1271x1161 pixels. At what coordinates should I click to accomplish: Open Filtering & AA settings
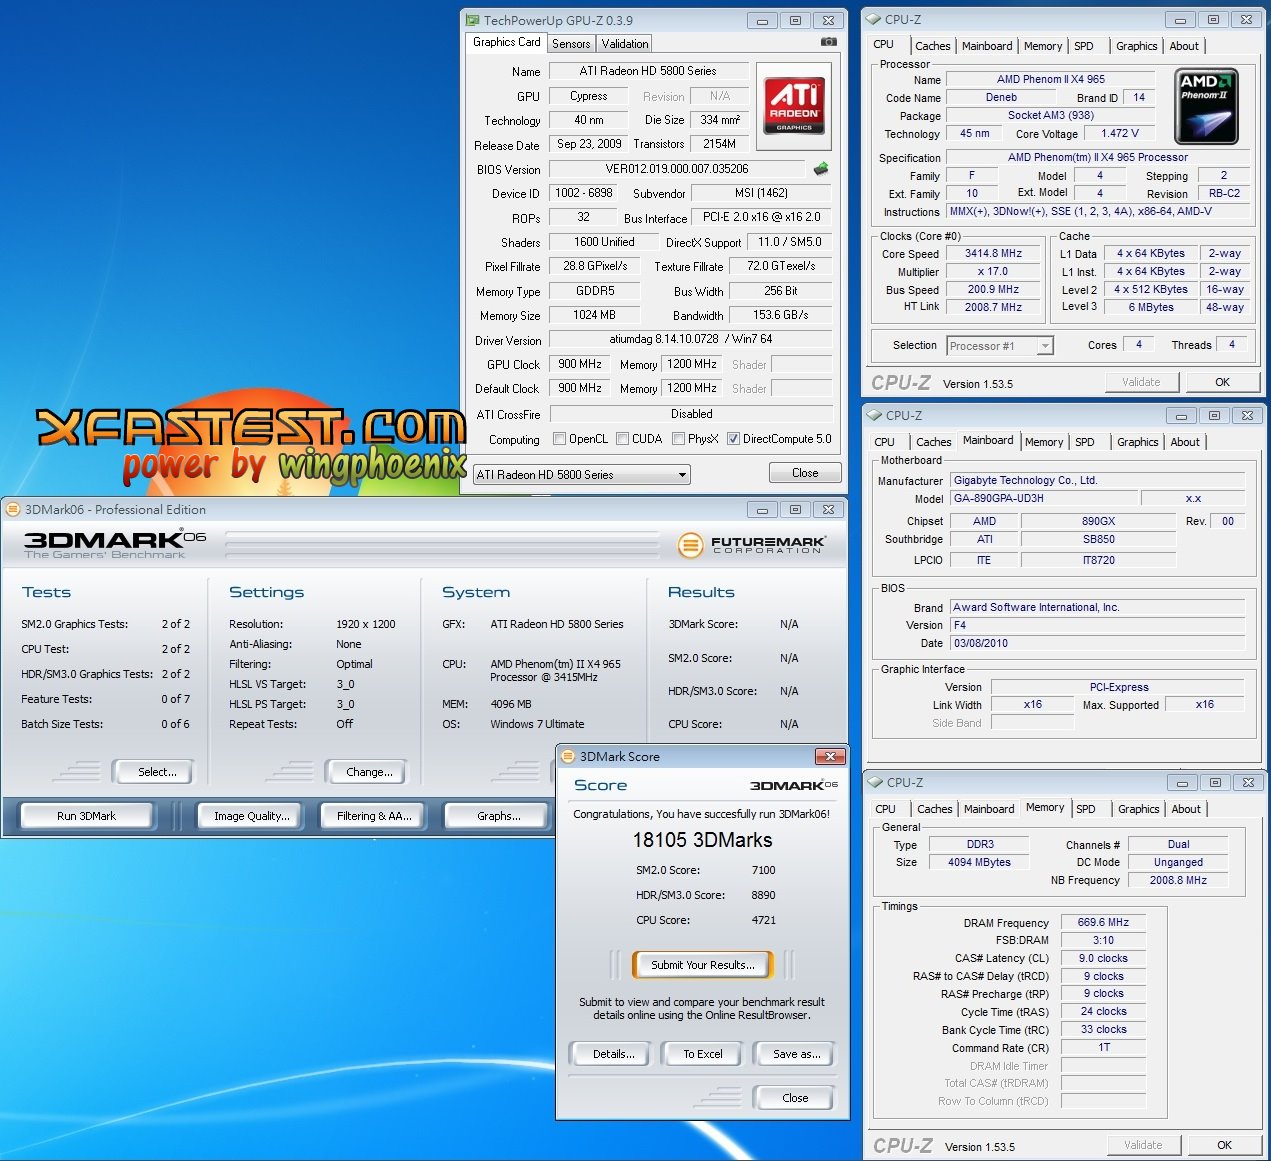click(x=374, y=816)
